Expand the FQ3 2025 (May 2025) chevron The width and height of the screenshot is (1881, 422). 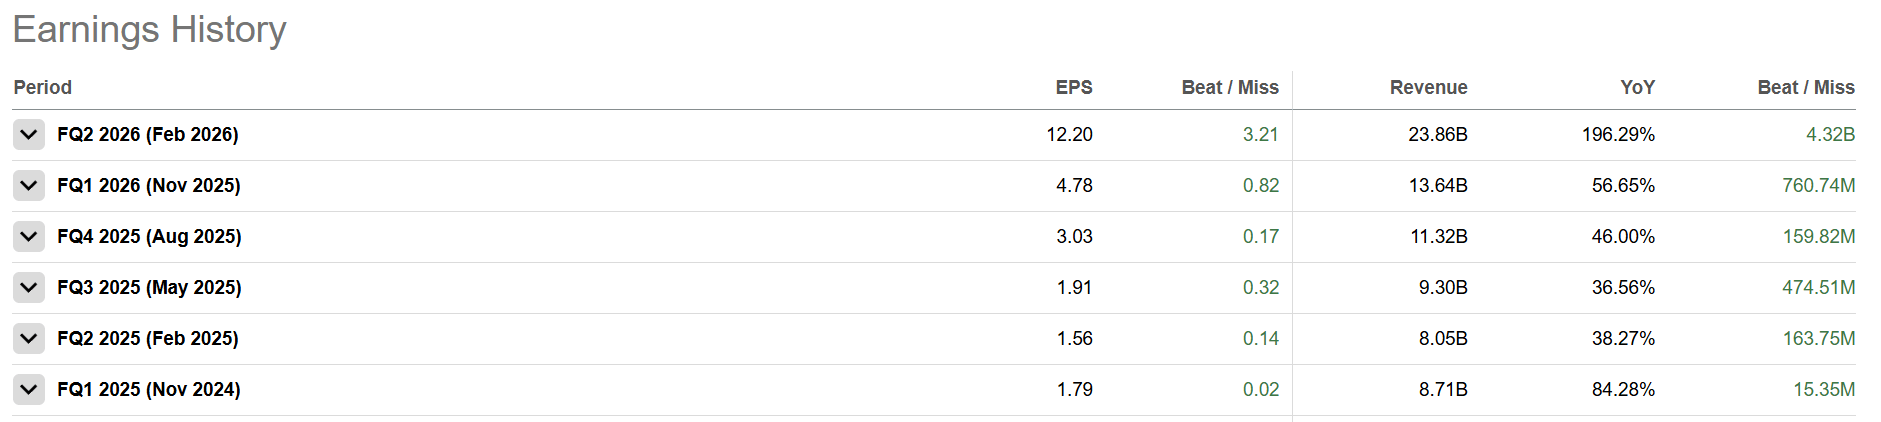coord(29,287)
